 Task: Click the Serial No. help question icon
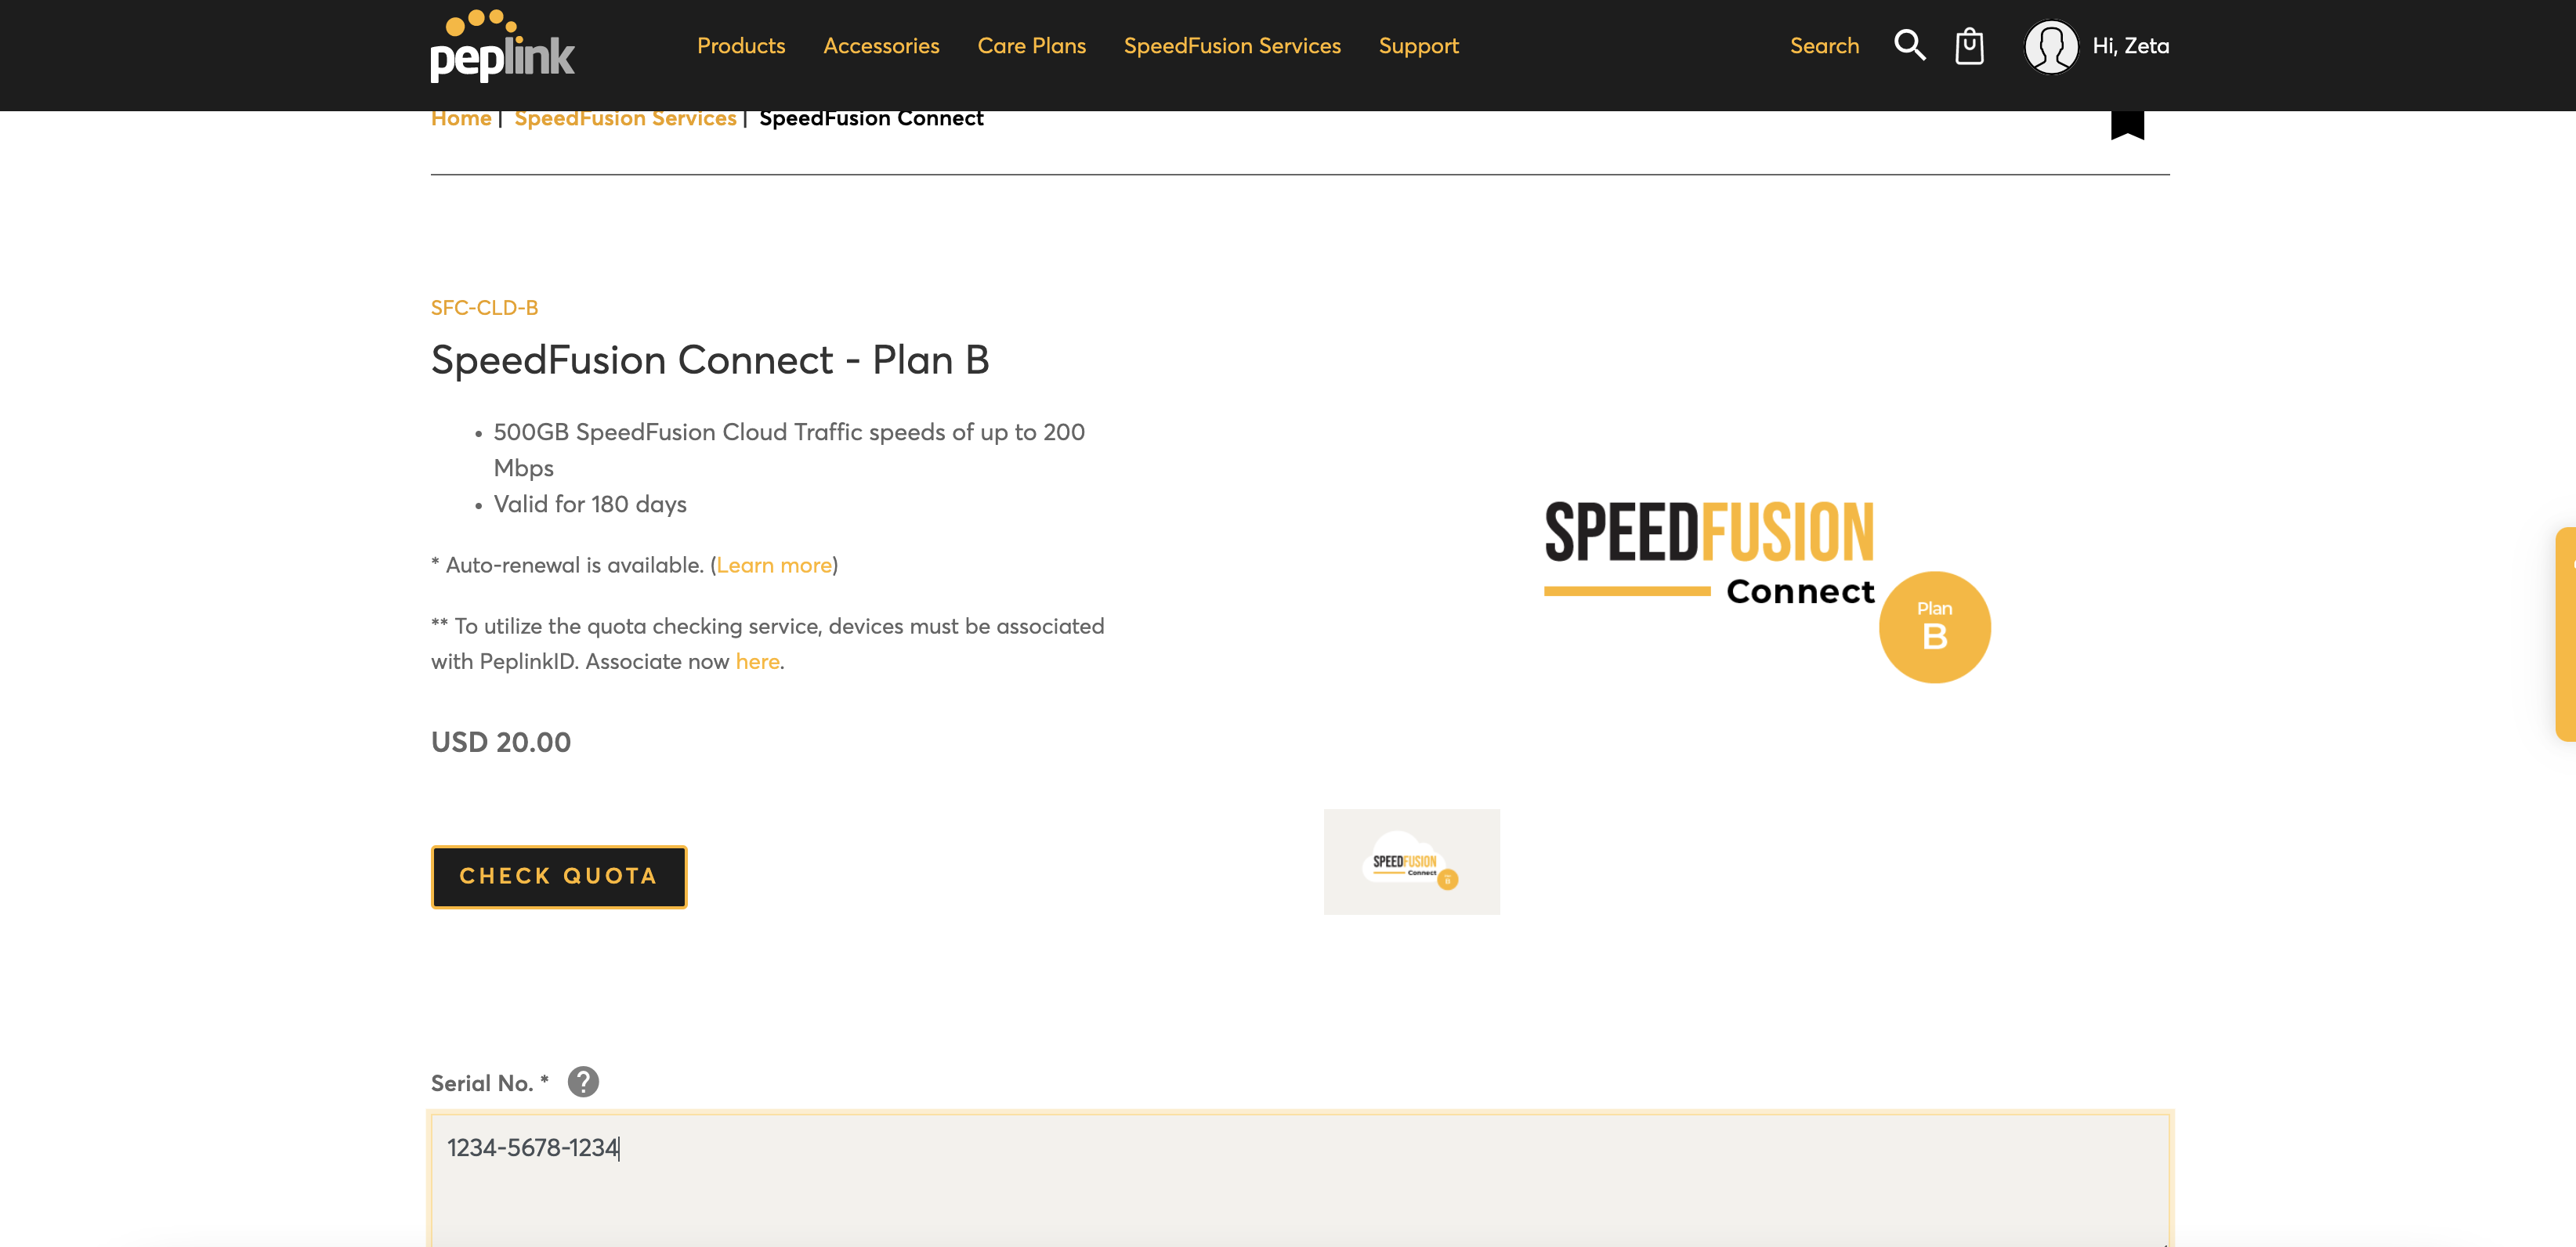pos(583,1082)
